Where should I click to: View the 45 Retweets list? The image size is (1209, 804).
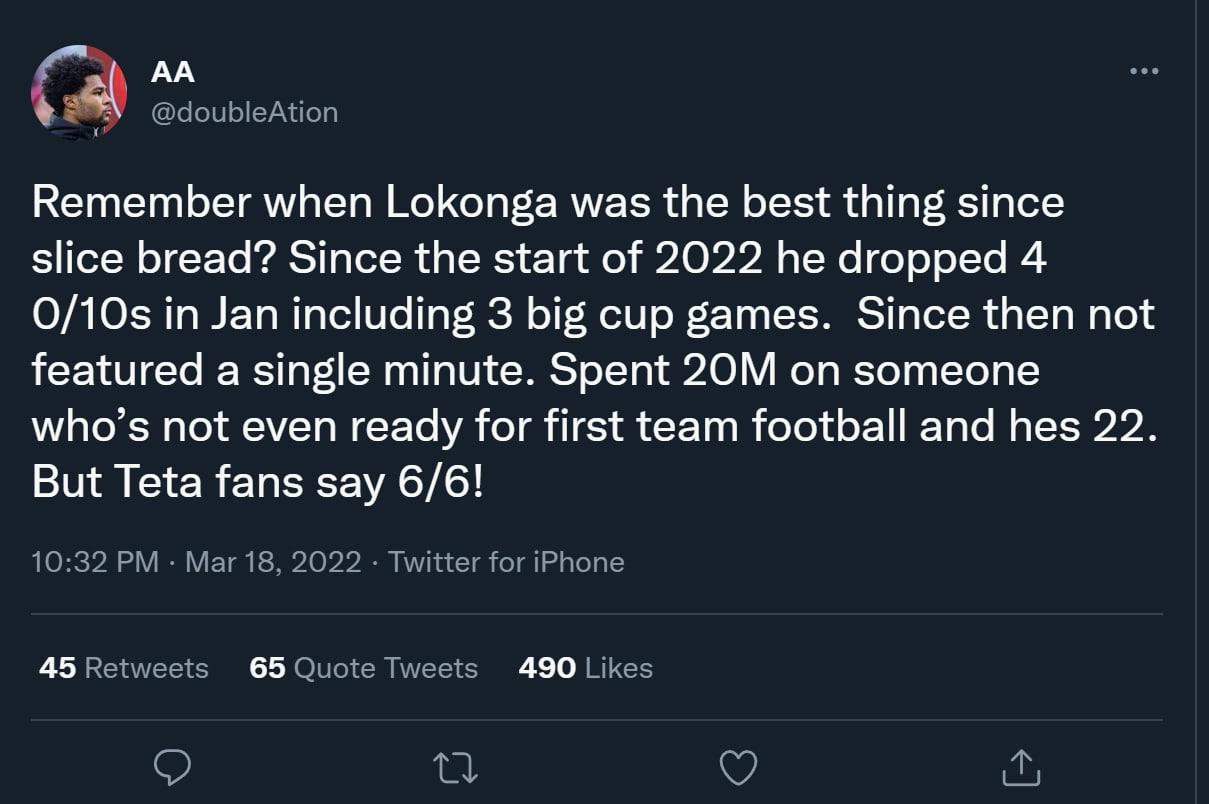click(123, 668)
